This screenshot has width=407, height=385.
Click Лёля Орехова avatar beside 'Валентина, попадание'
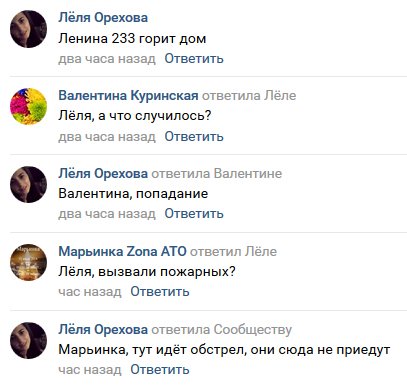pyautogui.click(x=28, y=185)
